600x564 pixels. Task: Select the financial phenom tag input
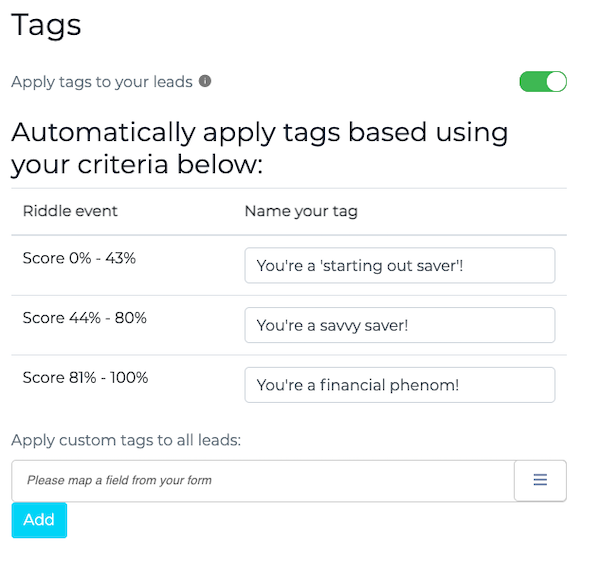[x=399, y=385]
